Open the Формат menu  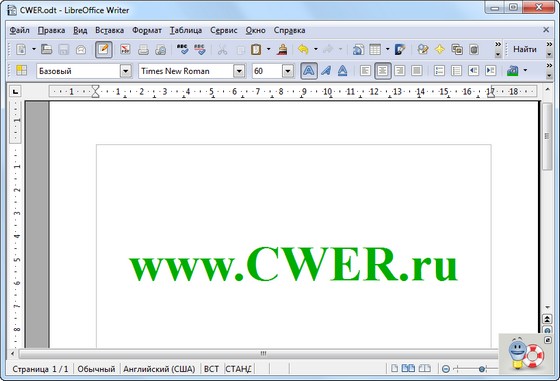pyautogui.click(x=147, y=30)
